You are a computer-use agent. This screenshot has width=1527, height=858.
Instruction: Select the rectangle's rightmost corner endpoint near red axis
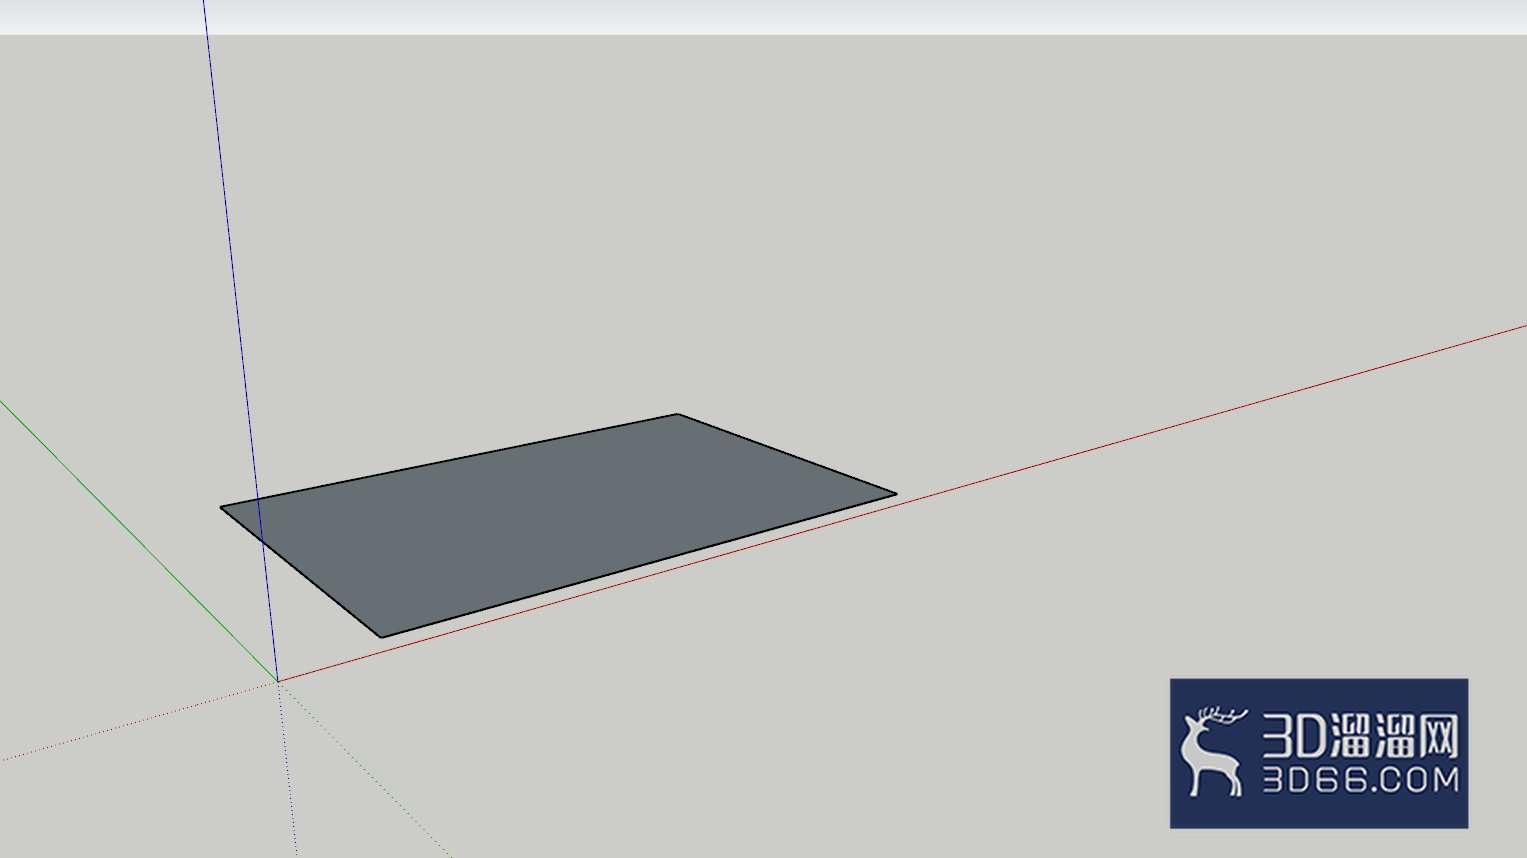tap(896, 493)
